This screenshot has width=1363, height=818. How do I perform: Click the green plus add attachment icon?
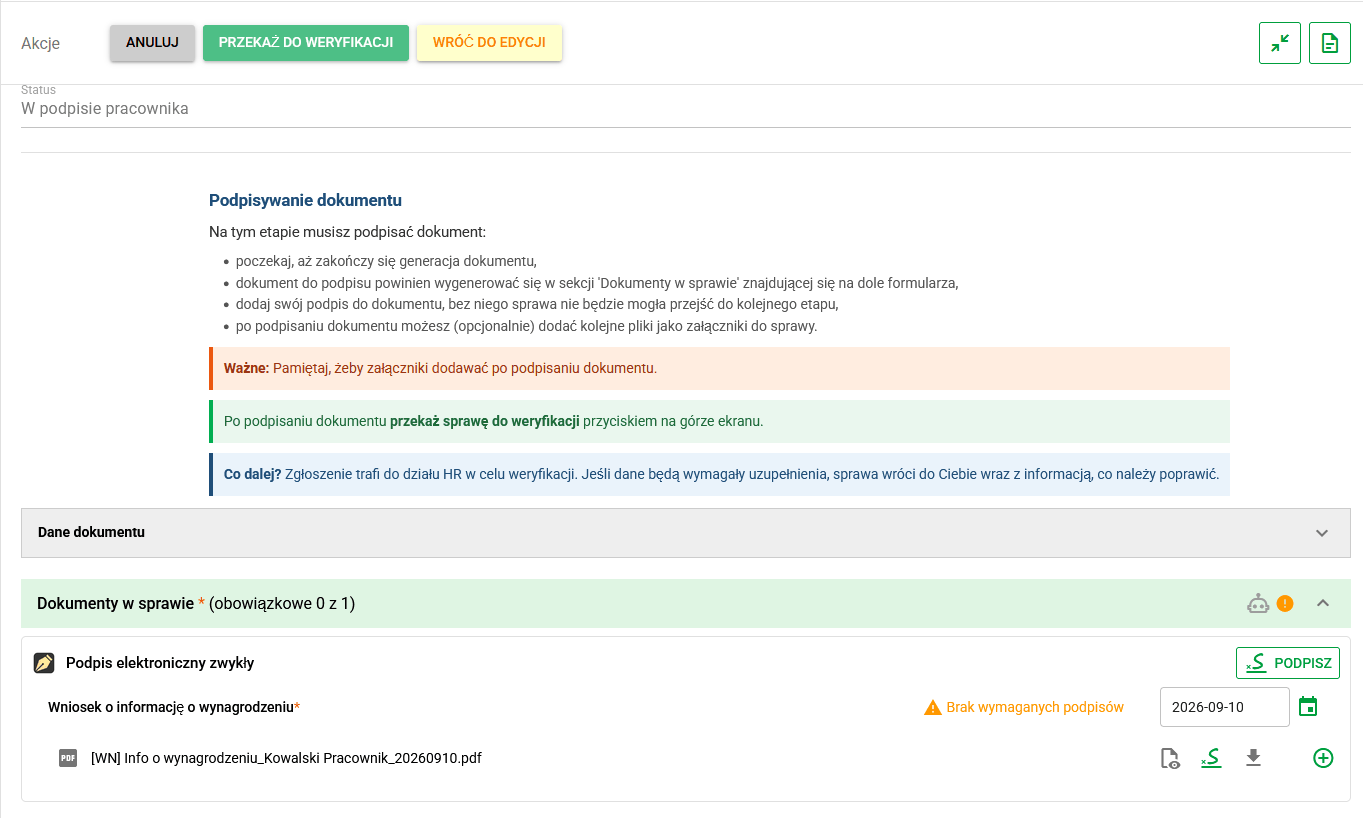(1323, 758)
